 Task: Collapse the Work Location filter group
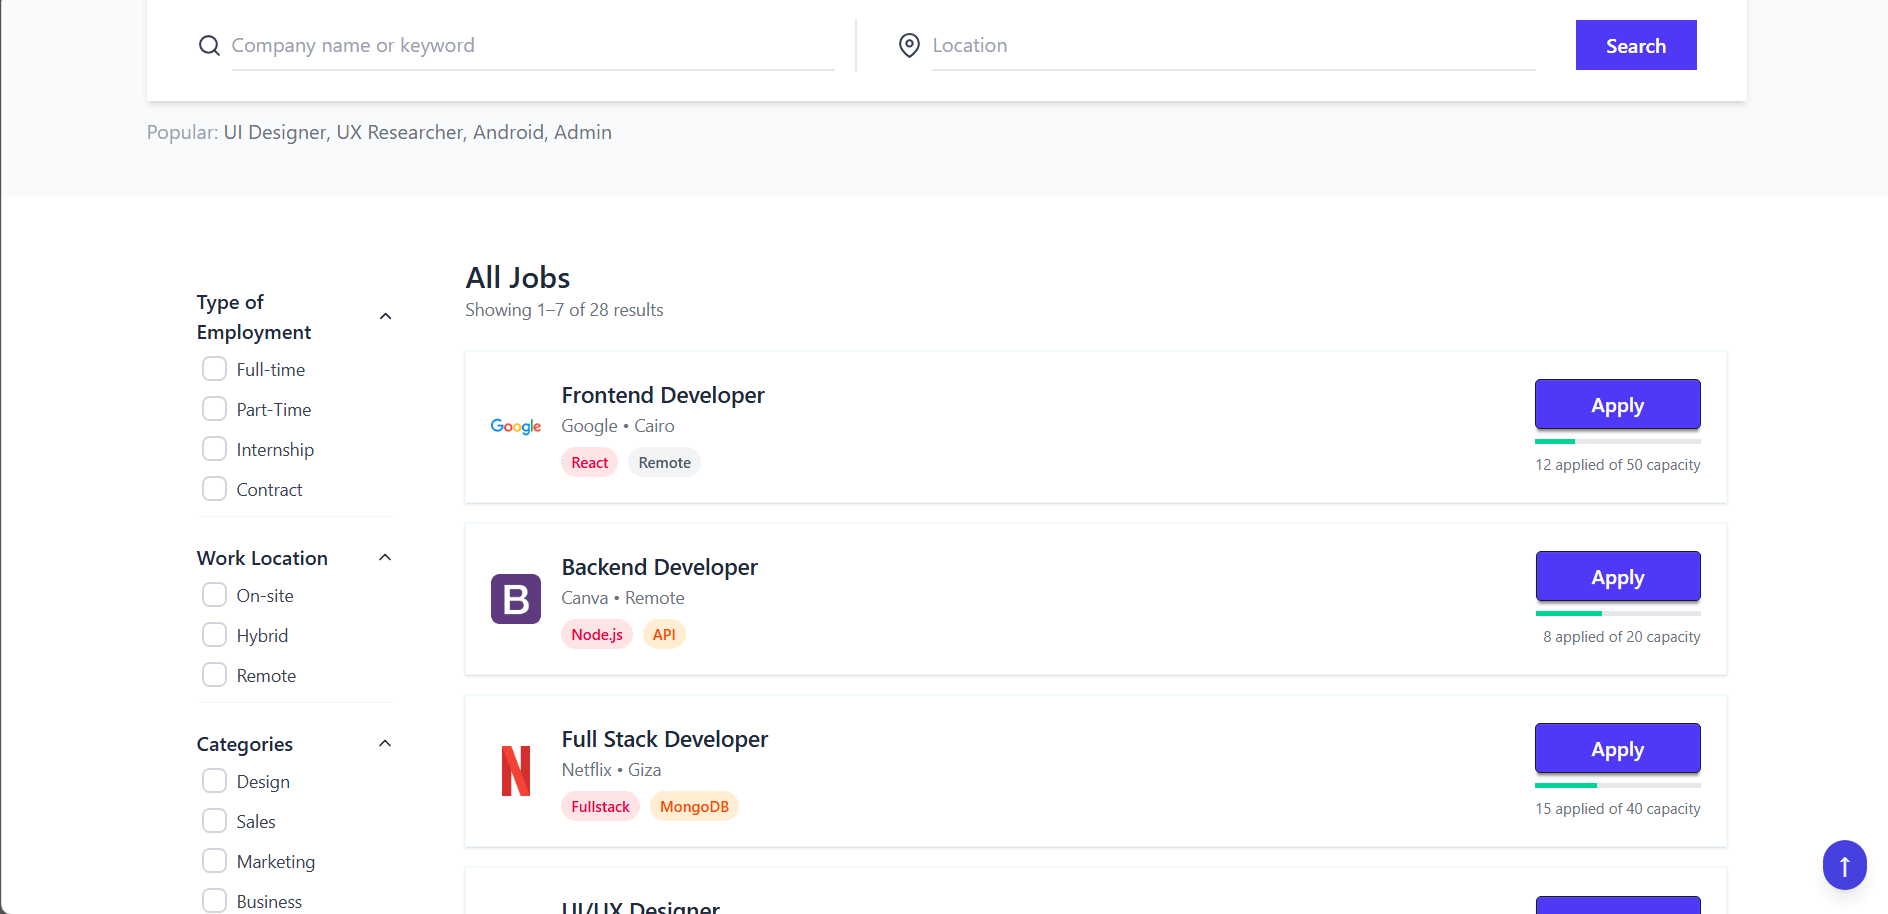pyautogui.click(x=385, y=558)
